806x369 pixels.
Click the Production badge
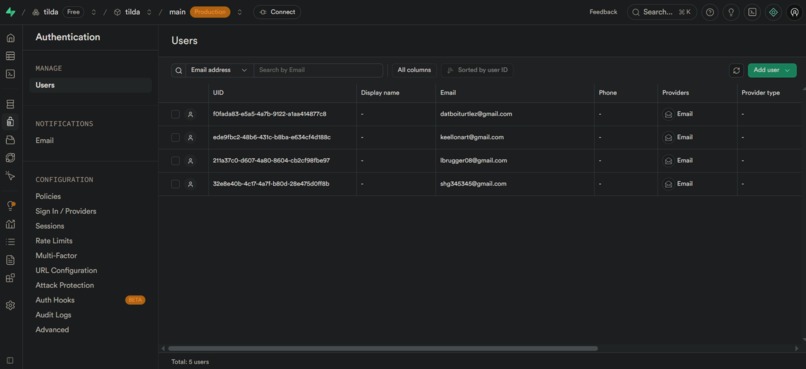210,12
